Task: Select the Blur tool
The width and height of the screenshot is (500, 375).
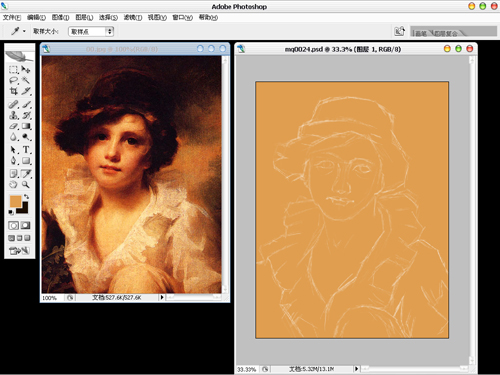Action: tap(13, 137)
